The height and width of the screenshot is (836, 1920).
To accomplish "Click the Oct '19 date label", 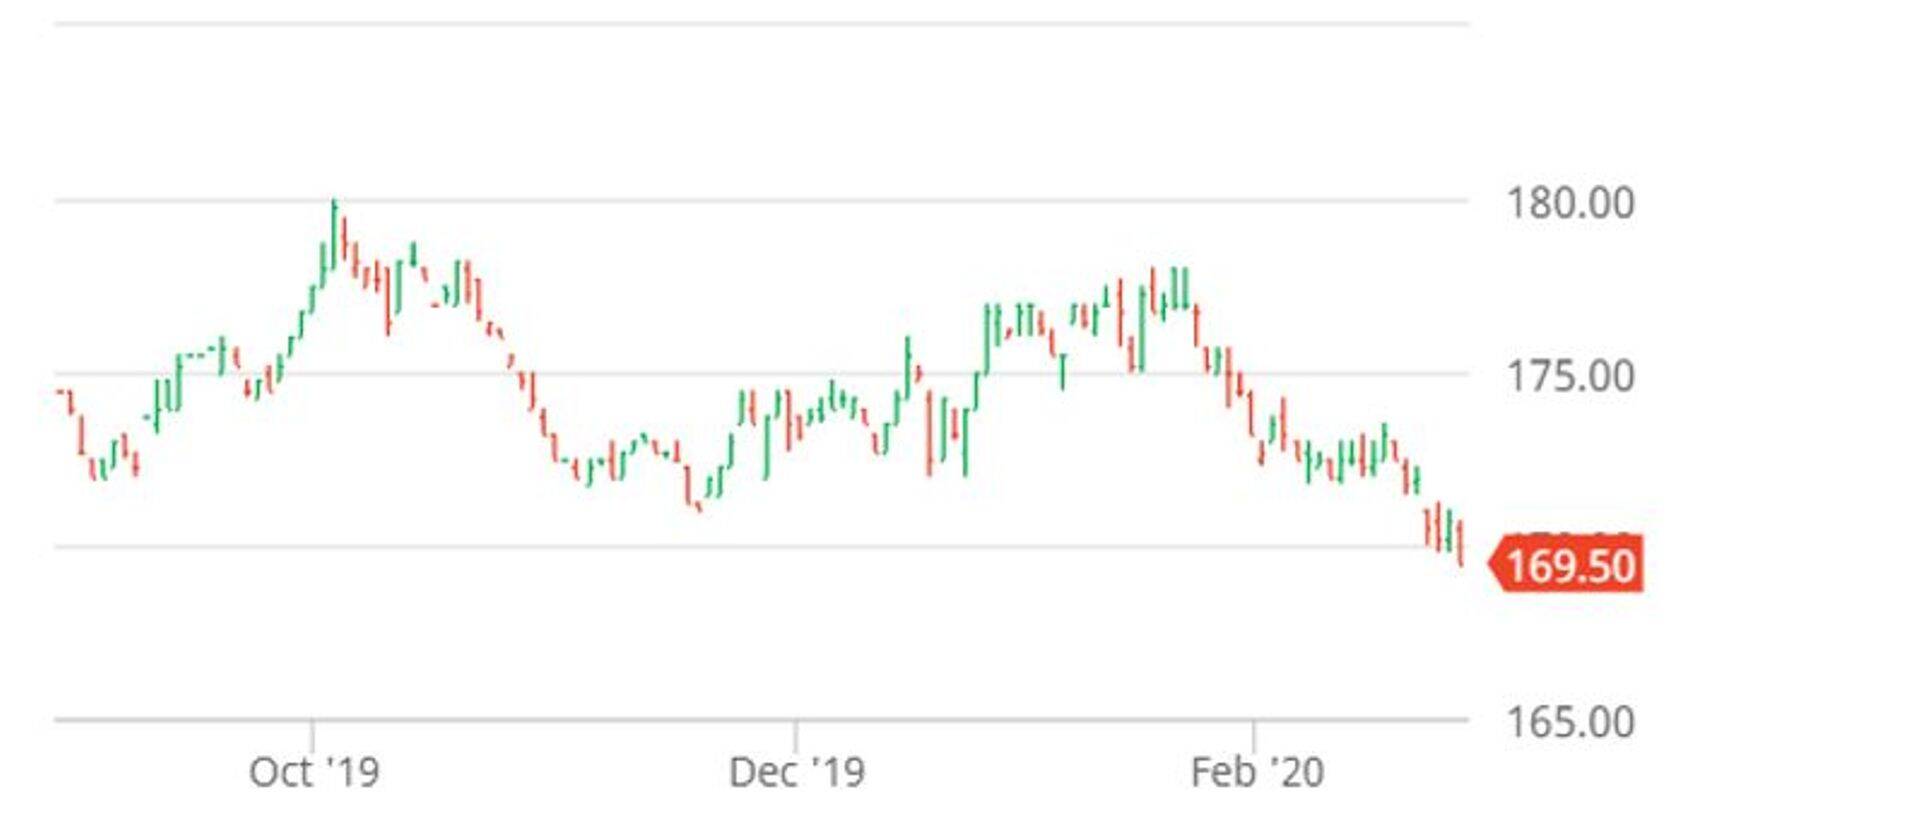I will (x=314, y=772).
